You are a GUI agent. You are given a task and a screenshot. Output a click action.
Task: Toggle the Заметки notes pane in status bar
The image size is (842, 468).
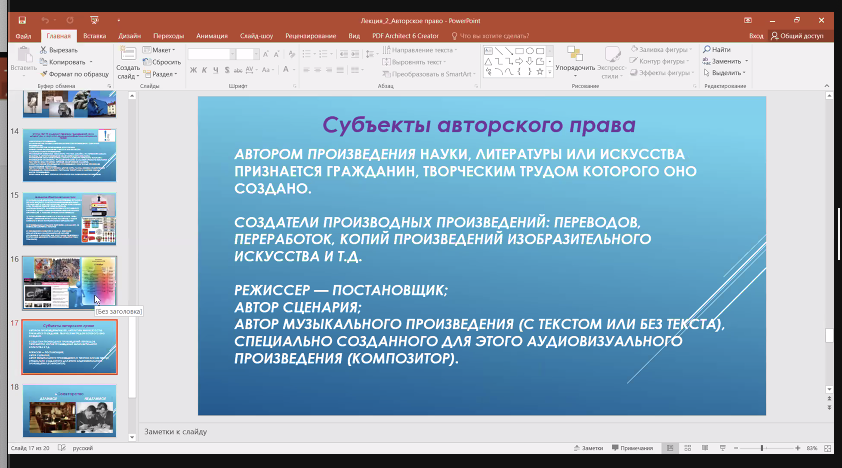589,448
